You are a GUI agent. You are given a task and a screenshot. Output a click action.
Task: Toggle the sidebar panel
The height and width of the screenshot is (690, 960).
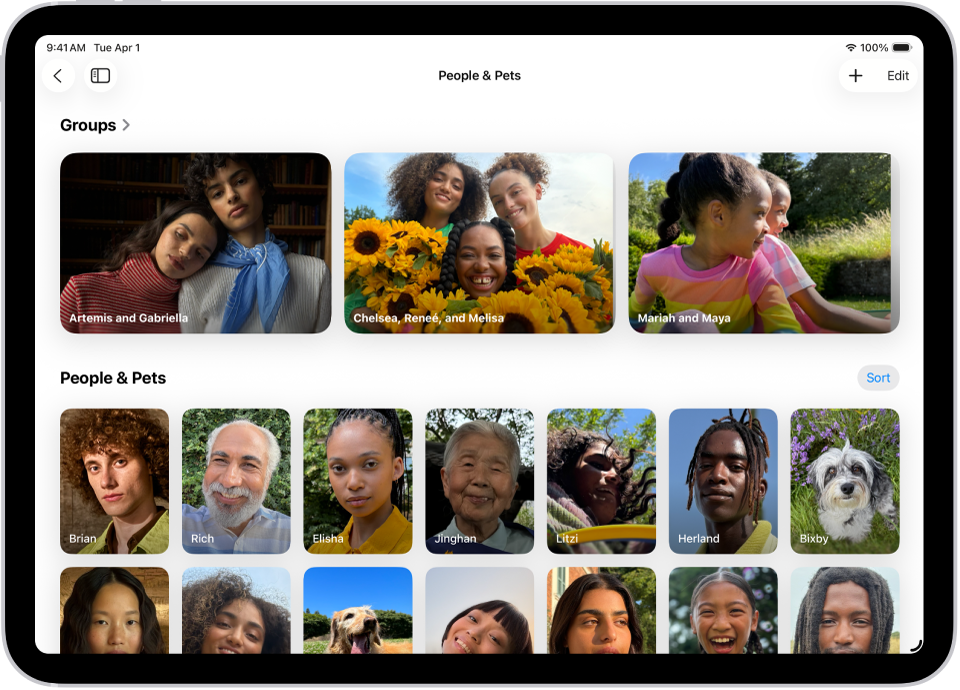coord(100,75)
